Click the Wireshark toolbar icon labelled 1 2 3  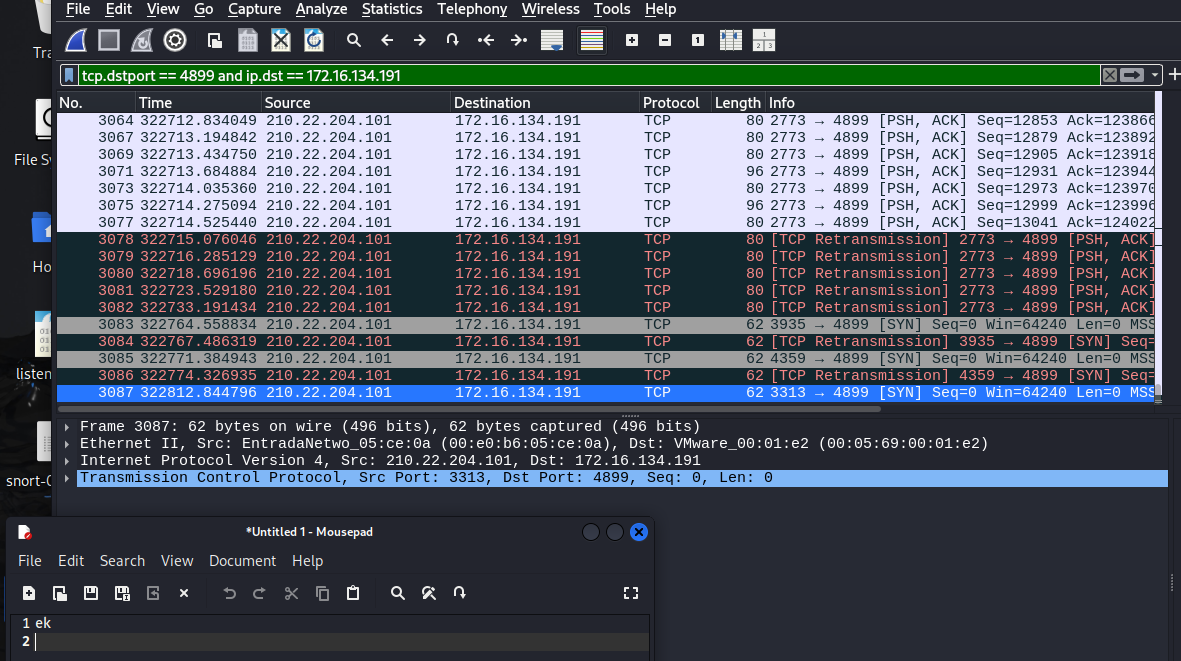[764, 41]
